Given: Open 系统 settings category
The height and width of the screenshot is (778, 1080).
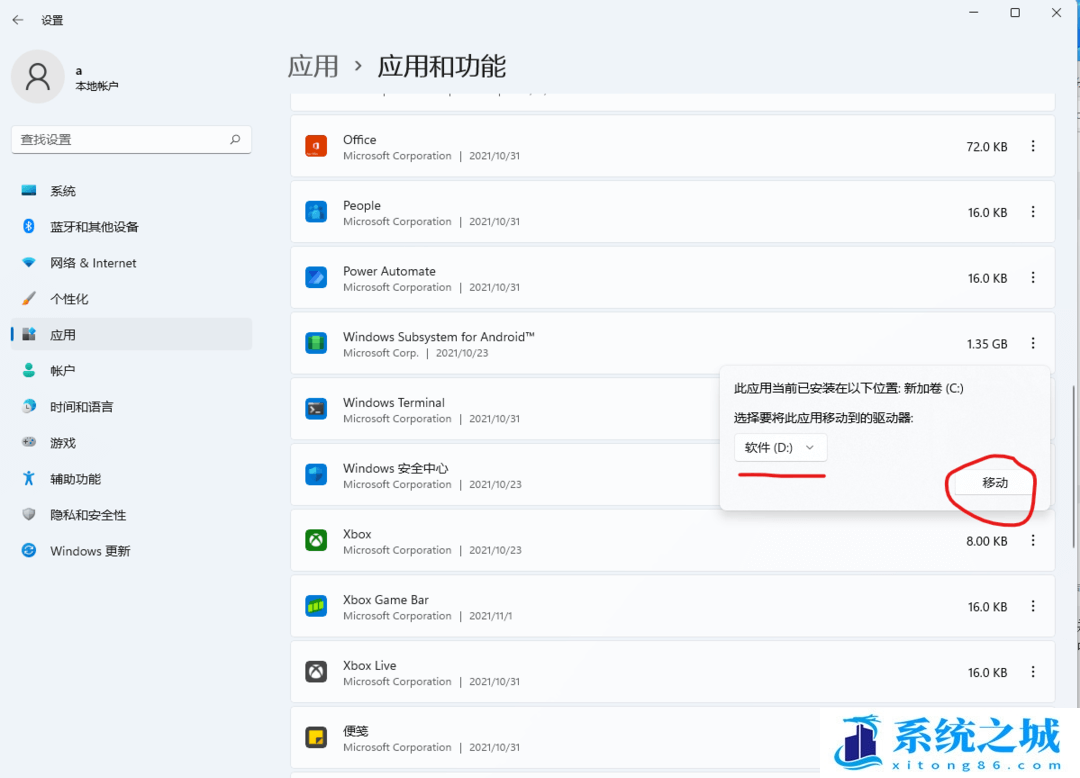Looking at the screenshot, I should point(131,191).
